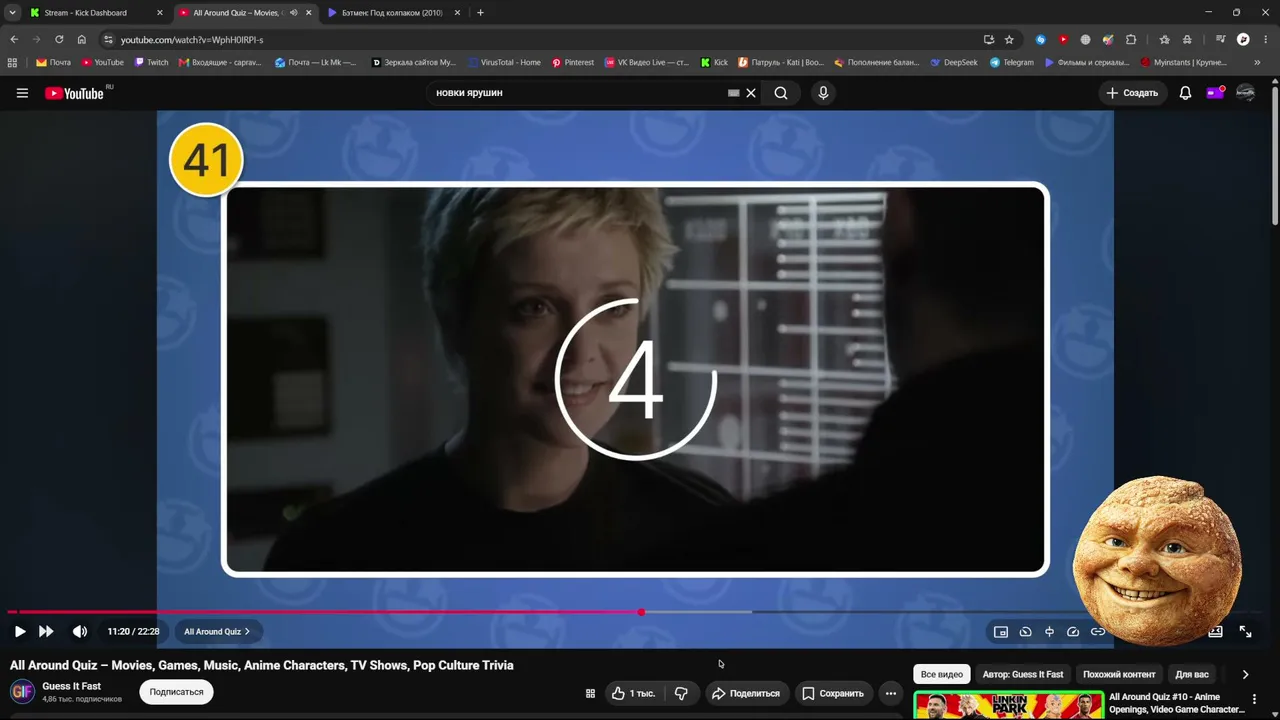The image size is (1280, 720).
Task: Select the Для вас chip
Action: coord(1192,674)
